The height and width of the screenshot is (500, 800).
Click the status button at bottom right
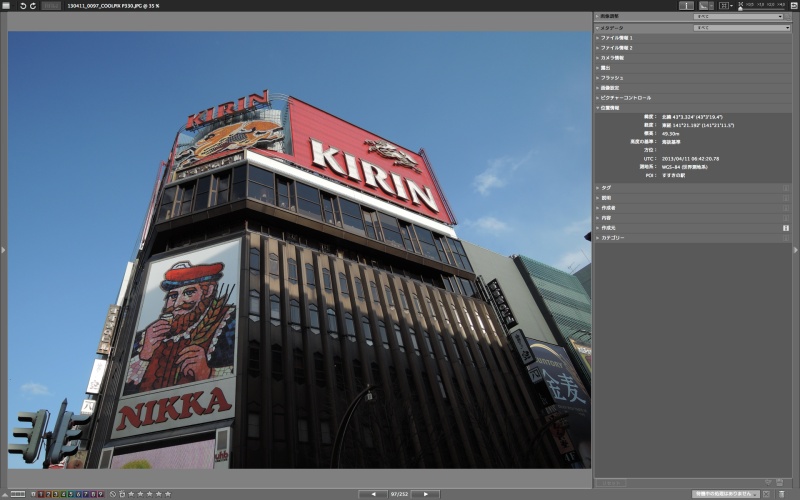point(726,494)
